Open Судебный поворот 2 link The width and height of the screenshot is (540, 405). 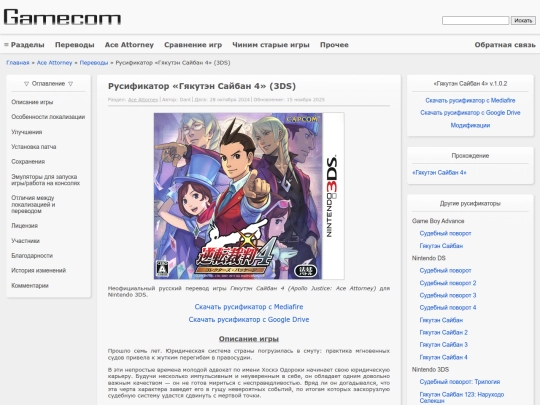pyautogui.click(x=448, y=283)
